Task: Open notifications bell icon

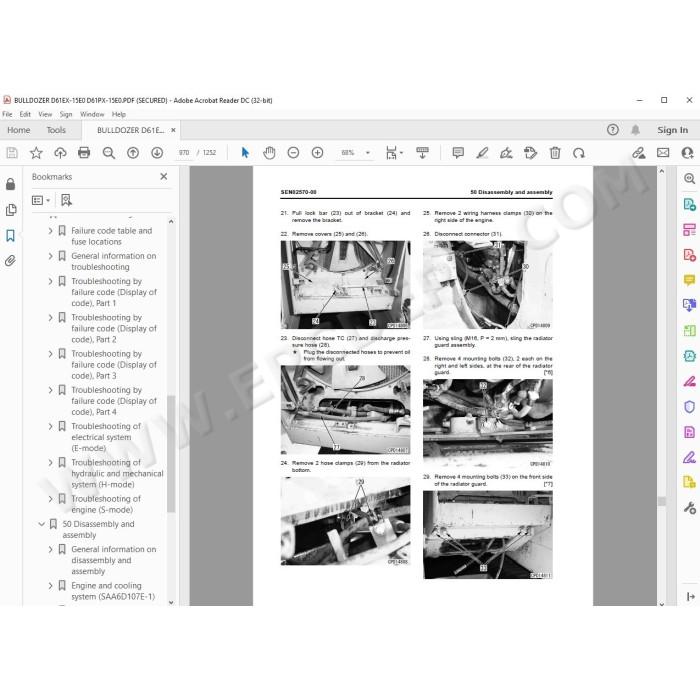Action: [635, 130]
